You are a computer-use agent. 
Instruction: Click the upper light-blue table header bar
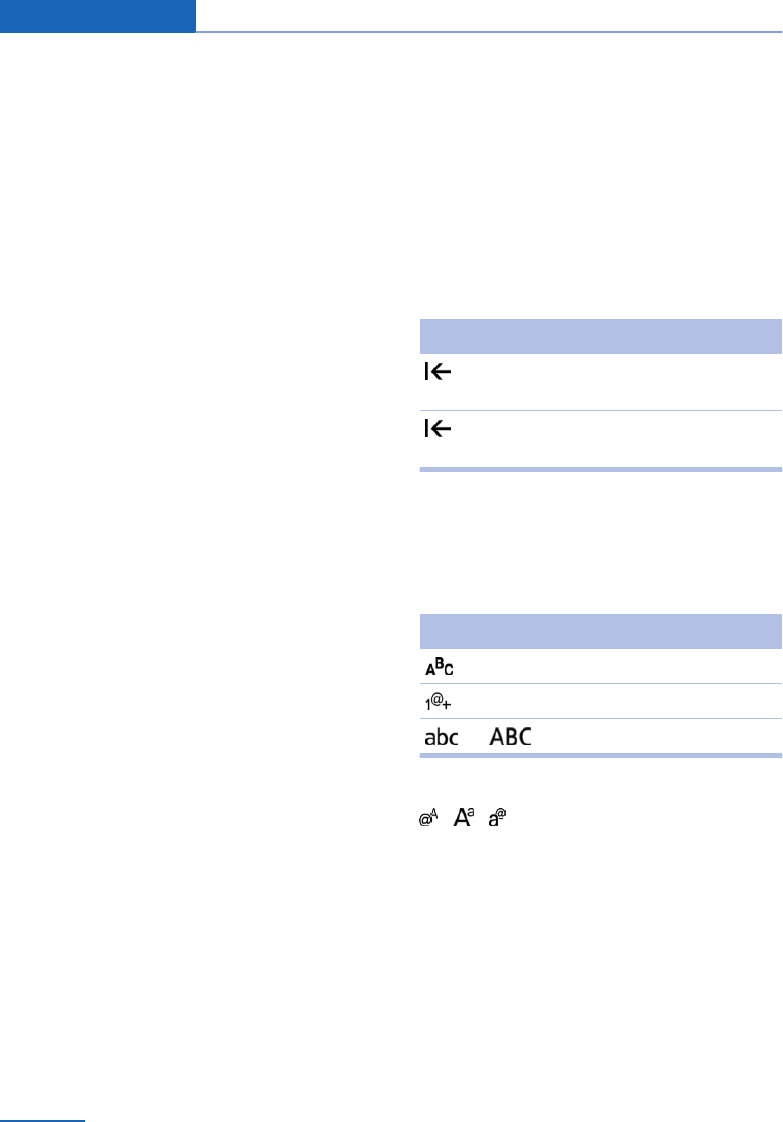pos(600,335)
